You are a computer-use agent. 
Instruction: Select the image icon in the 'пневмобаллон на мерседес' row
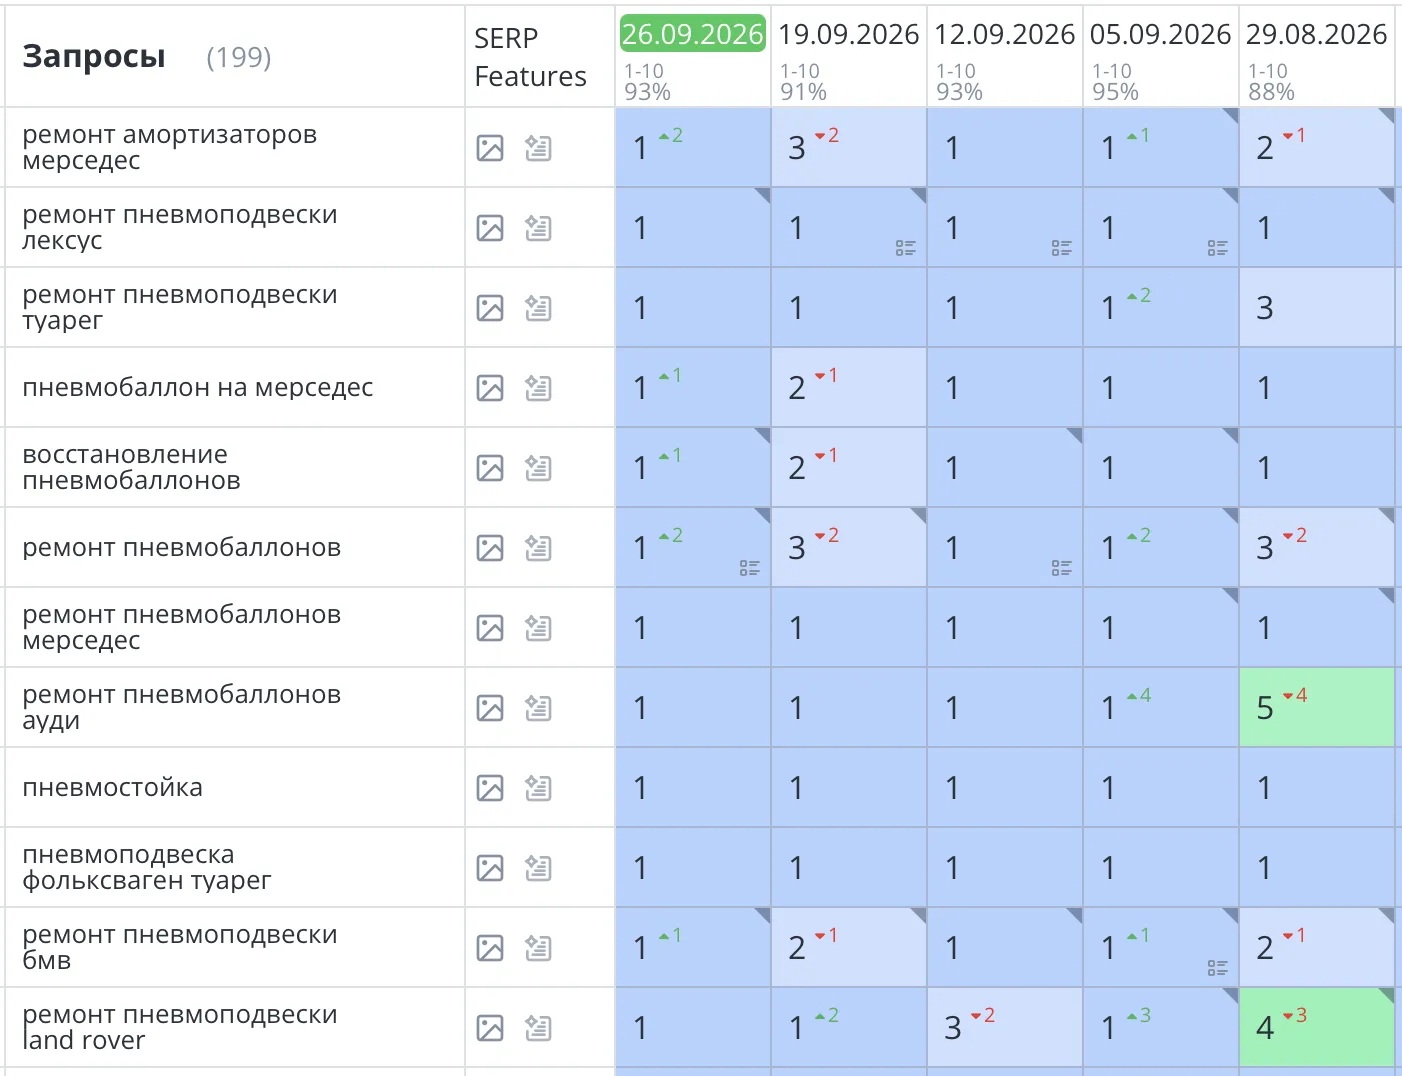click(x=490, y=388)
